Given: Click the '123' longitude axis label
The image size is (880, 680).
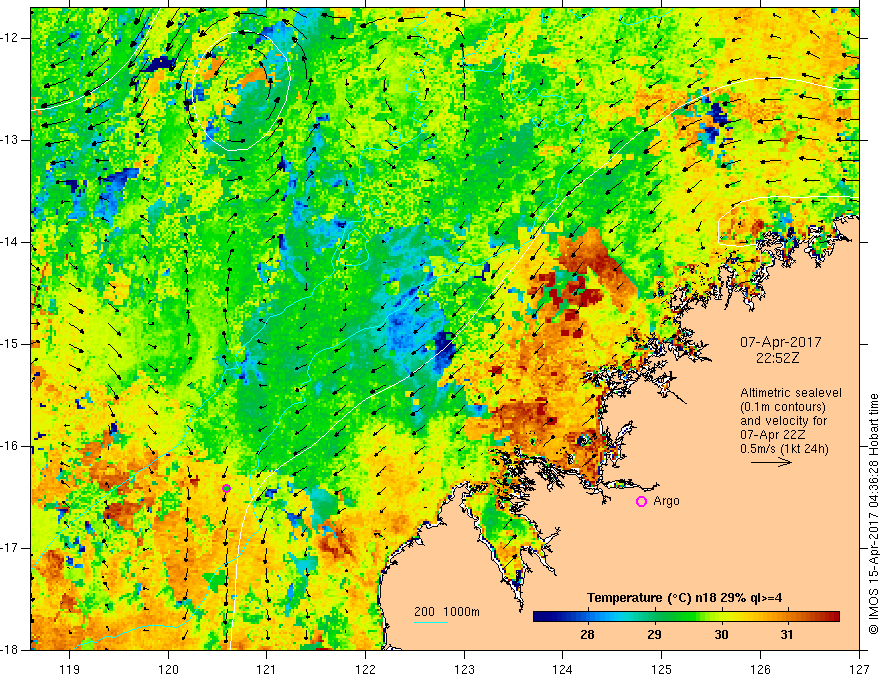Looking at the screenshot, I should click(x=464, y=669).
